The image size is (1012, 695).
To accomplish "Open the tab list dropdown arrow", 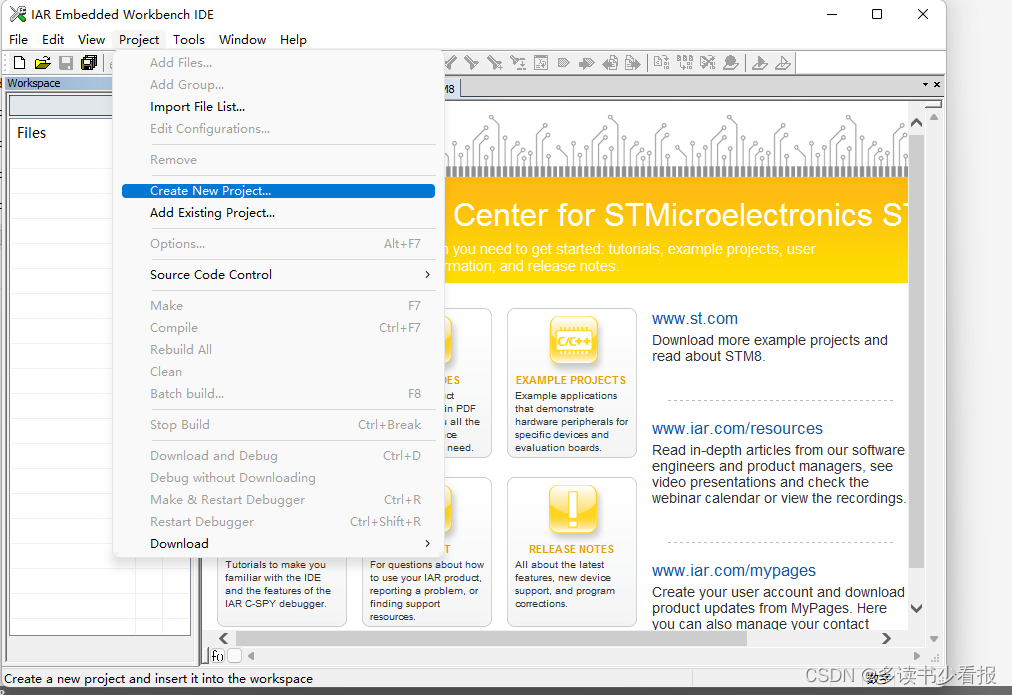I will tap(925, 85).
